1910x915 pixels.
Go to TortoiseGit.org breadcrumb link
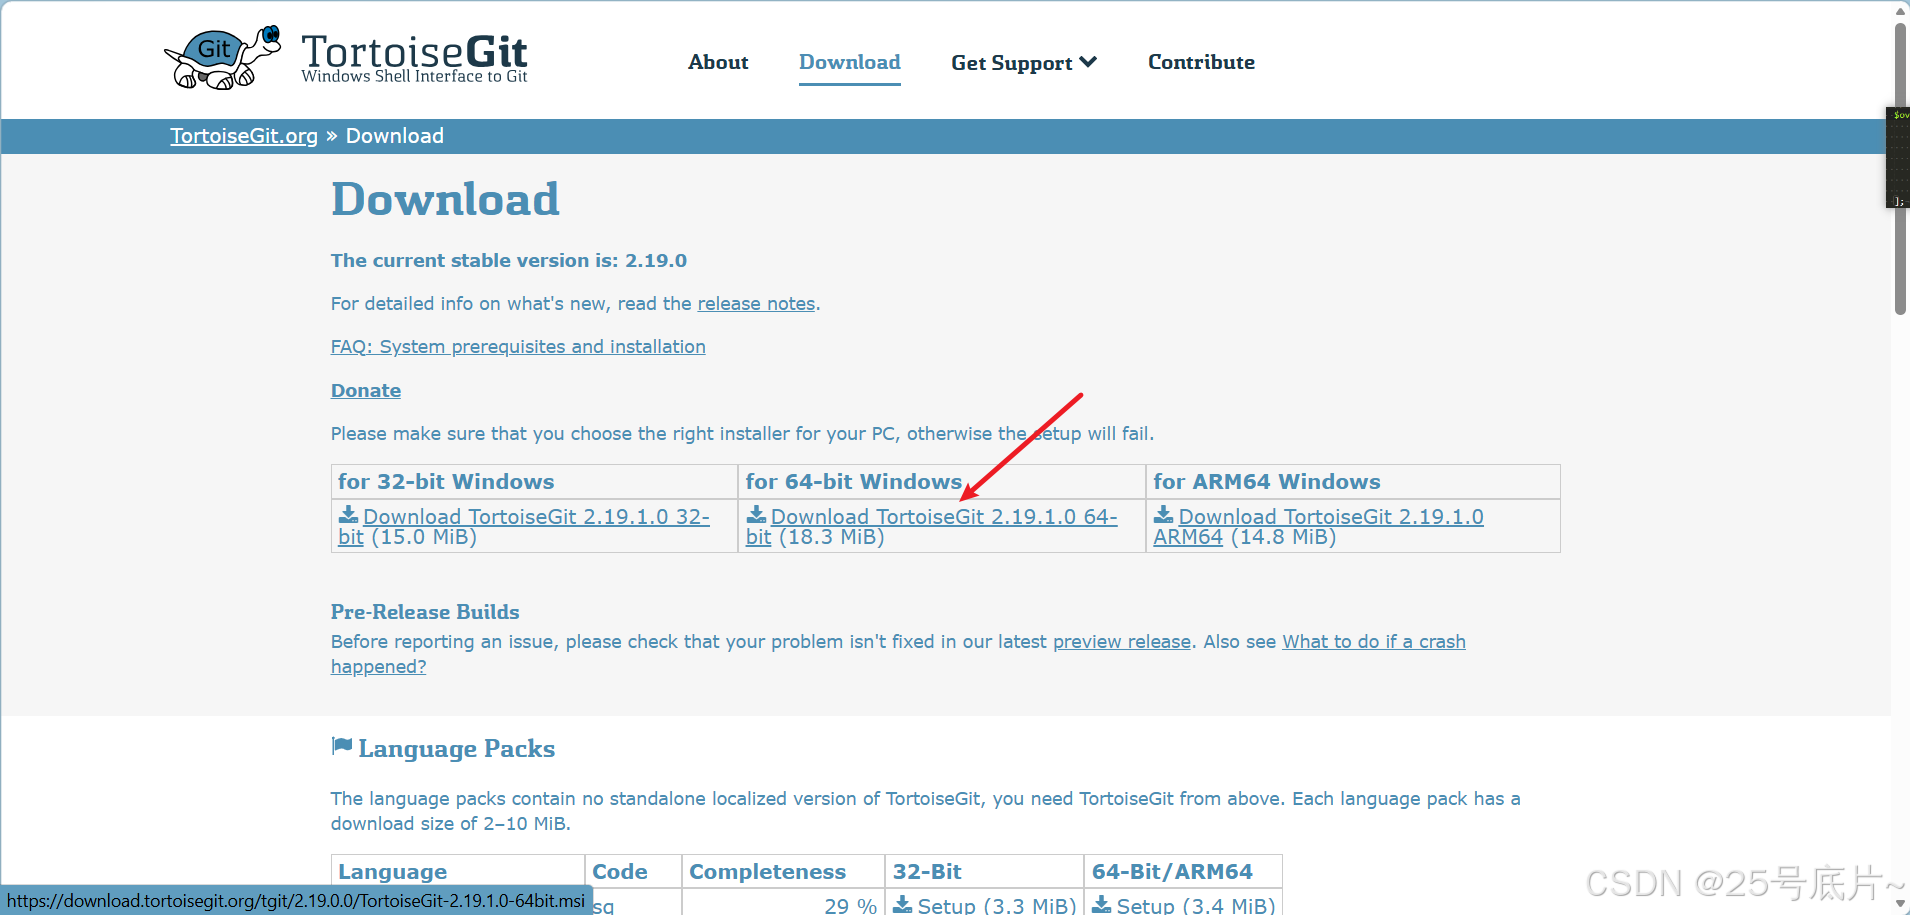[x=244, y=136]
